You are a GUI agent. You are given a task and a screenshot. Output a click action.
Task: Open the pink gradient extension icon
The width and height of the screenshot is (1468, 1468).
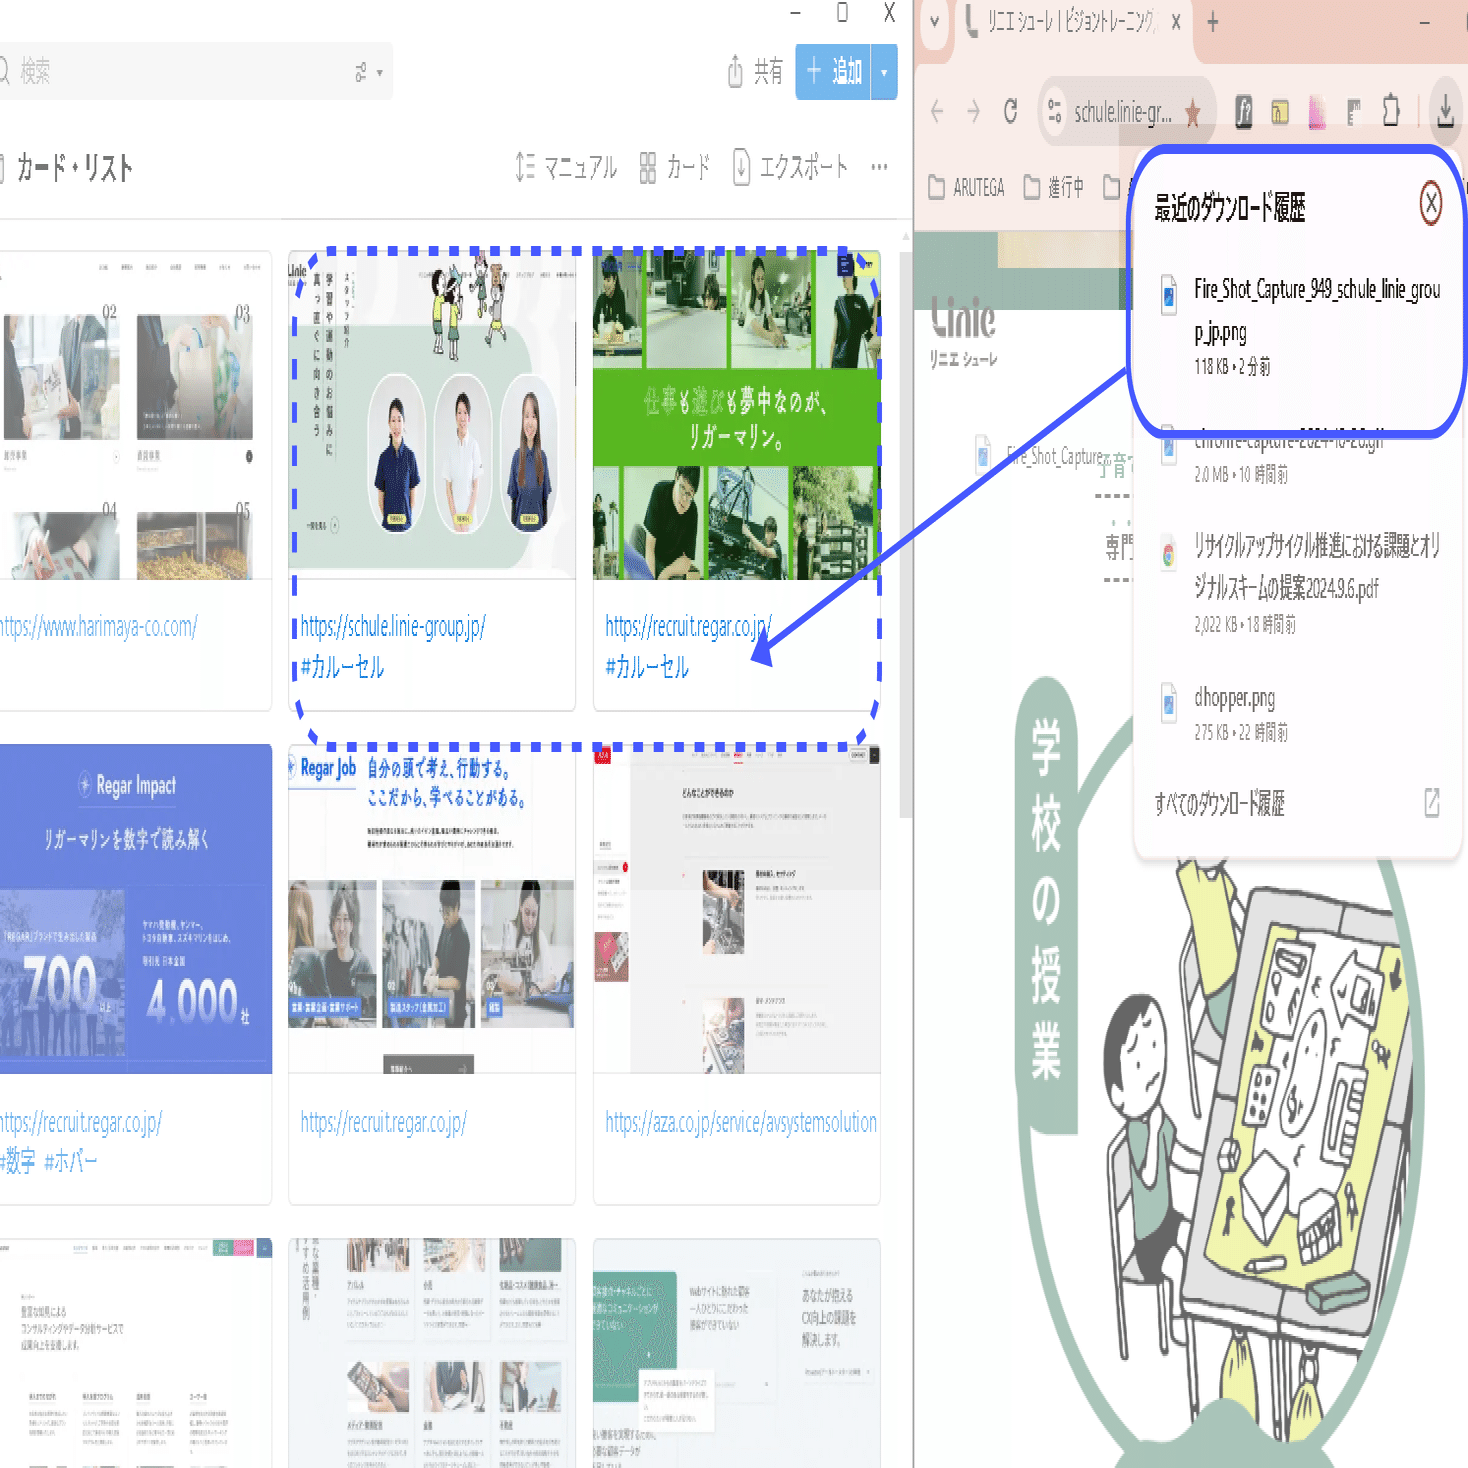click(1317, 113)
